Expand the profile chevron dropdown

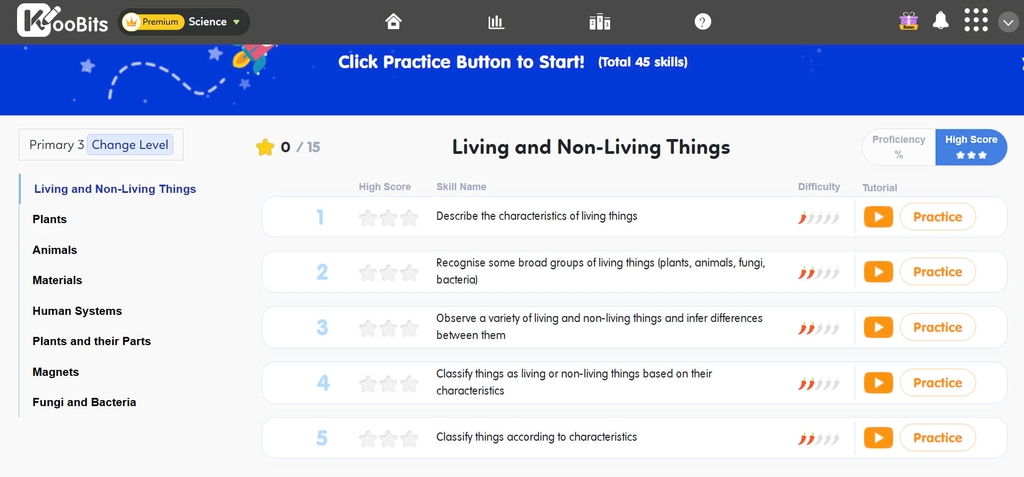[x=1008, y=22]
